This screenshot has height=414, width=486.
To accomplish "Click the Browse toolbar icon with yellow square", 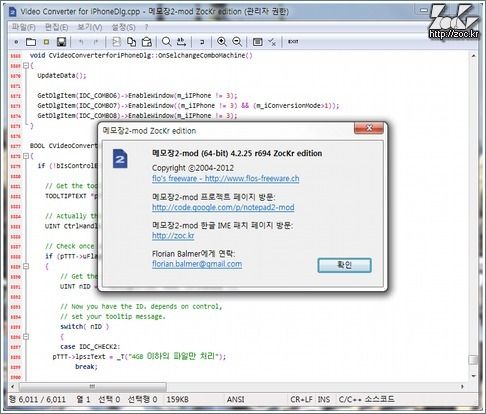I will (x=46, y=42).
